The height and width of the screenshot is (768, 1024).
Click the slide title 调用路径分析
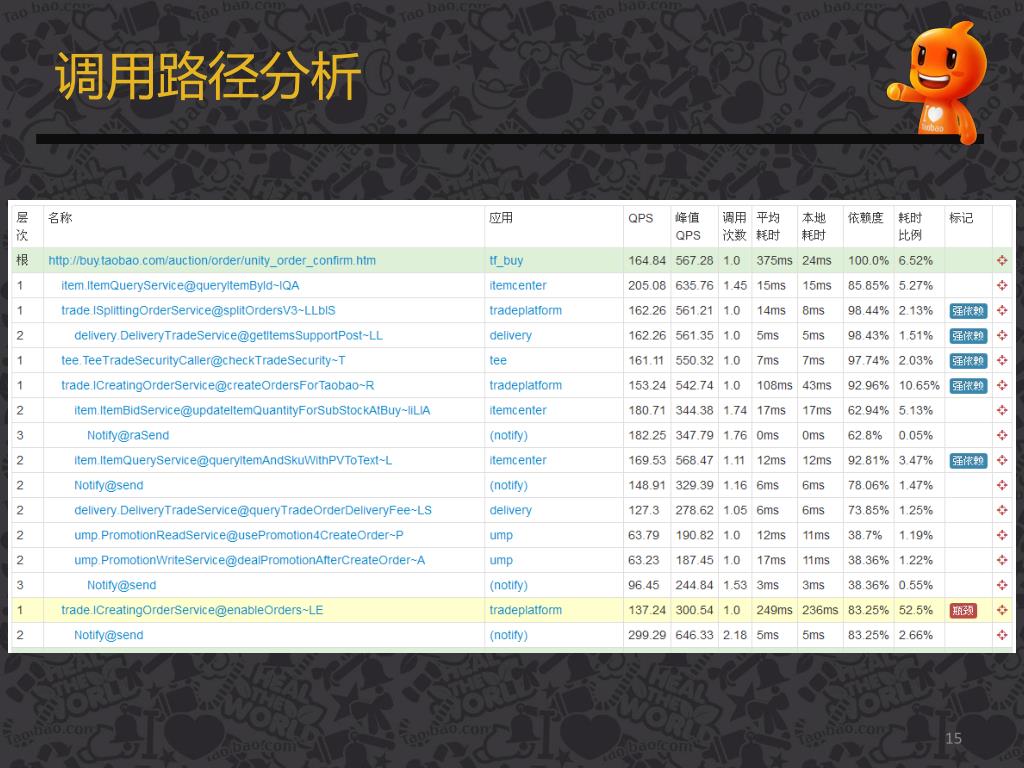pos(208,76)
